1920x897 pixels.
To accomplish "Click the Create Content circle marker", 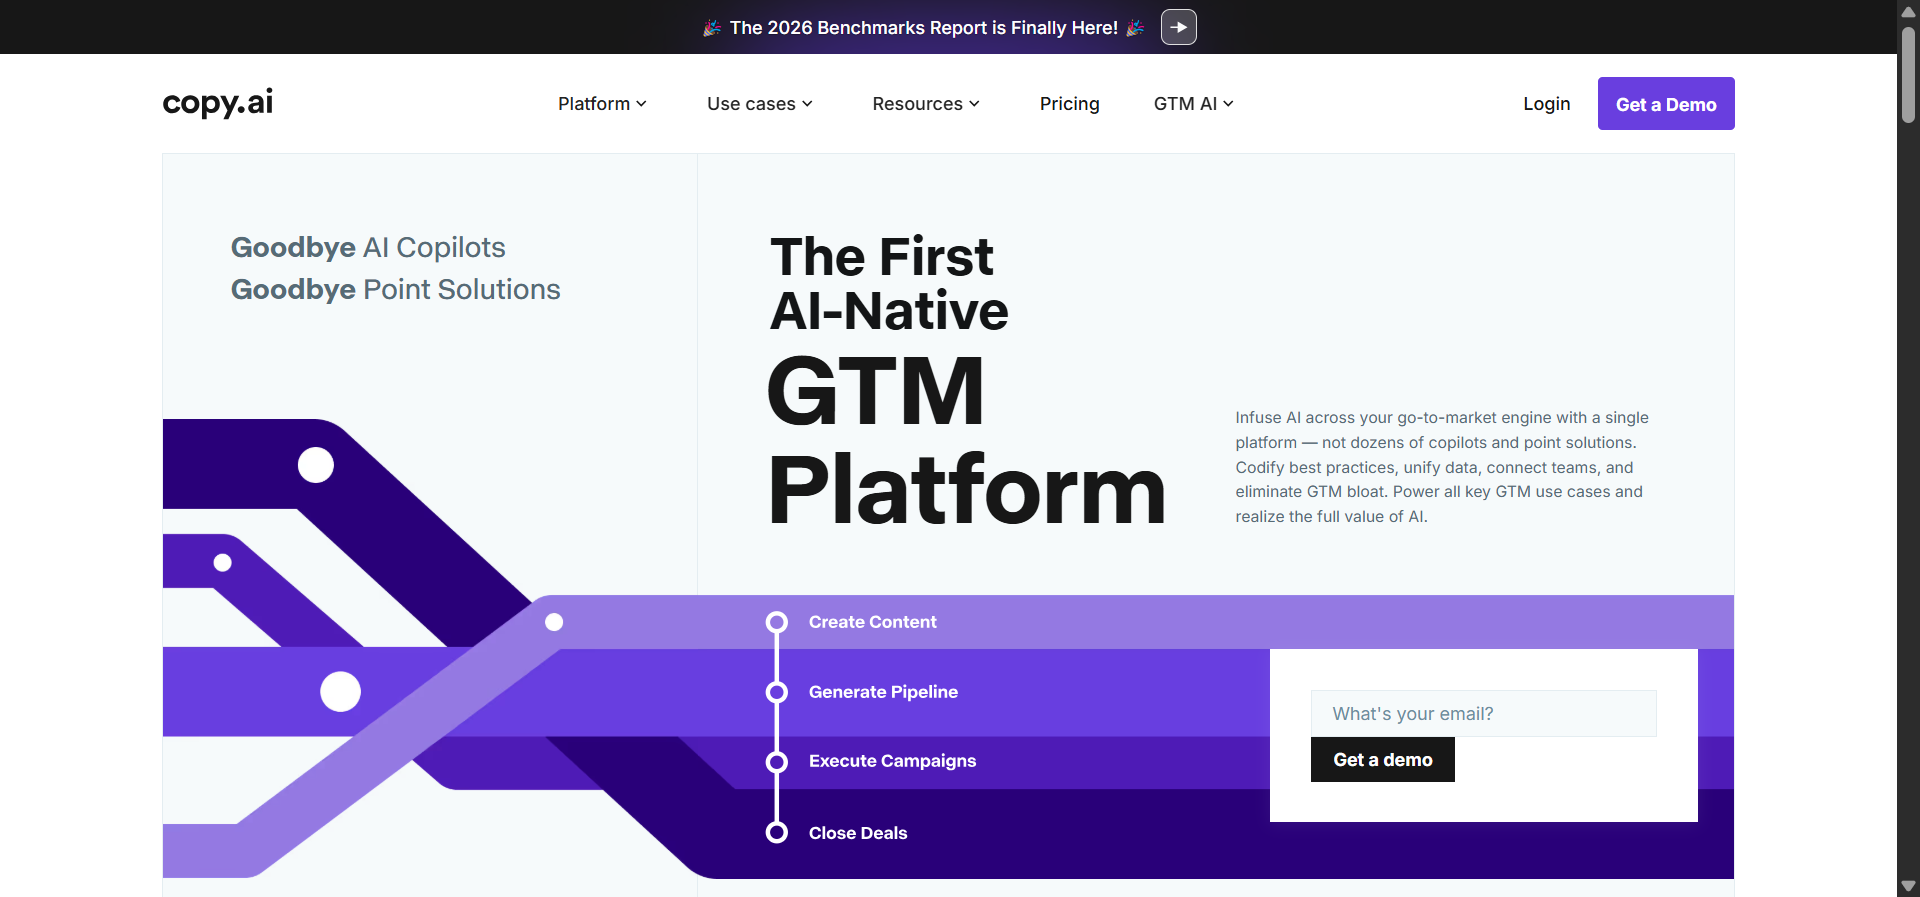I will tap(777, 622).
